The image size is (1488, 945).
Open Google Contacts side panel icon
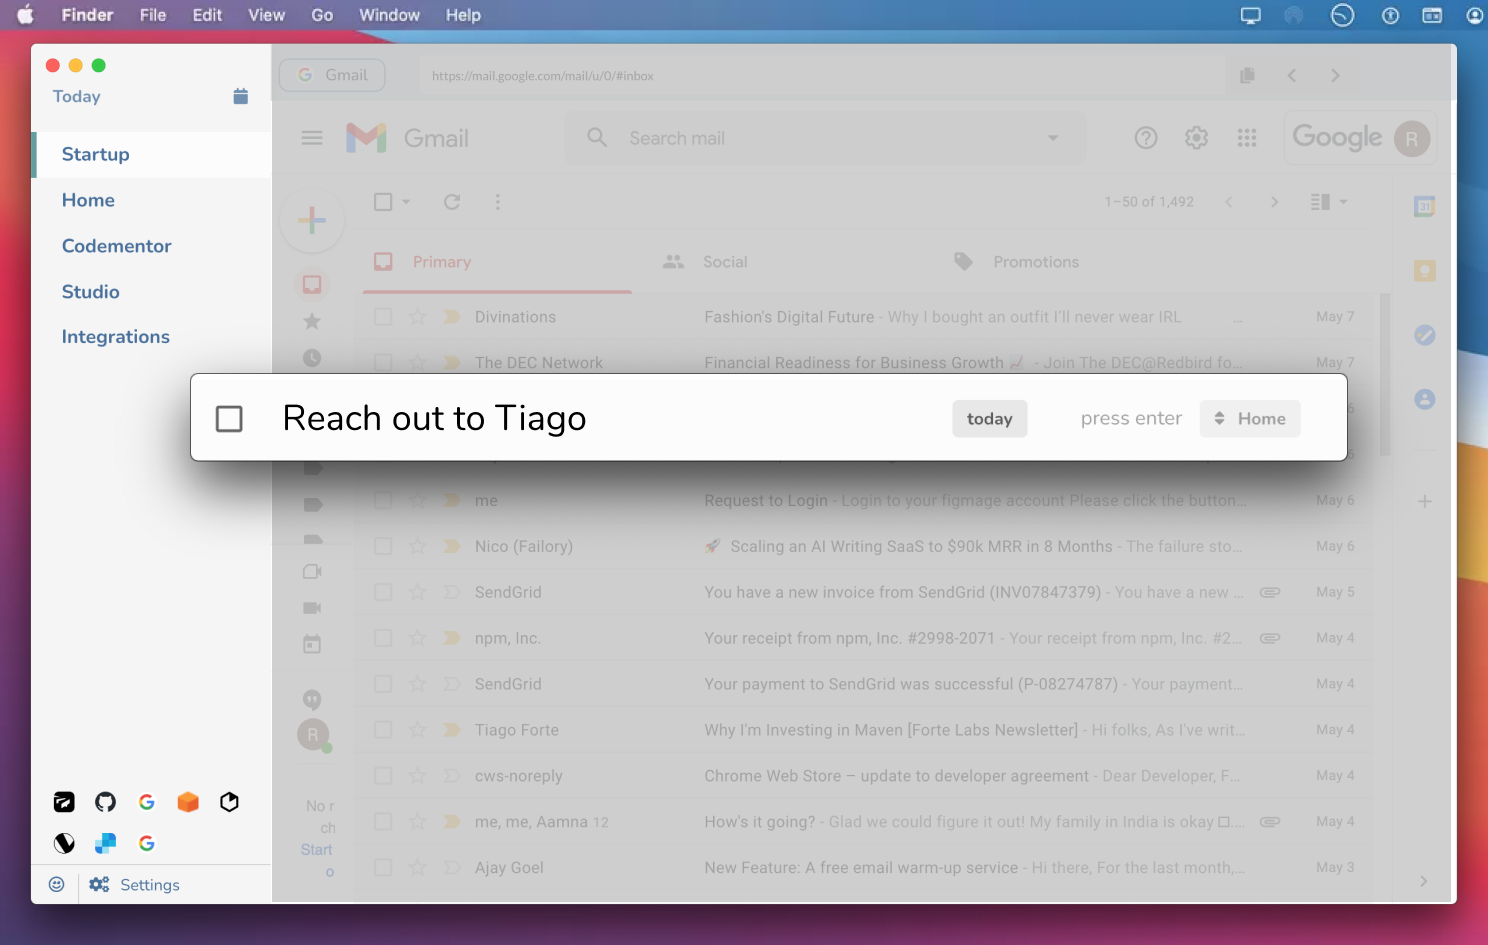pyautogui.click(x=1425, y=399)
